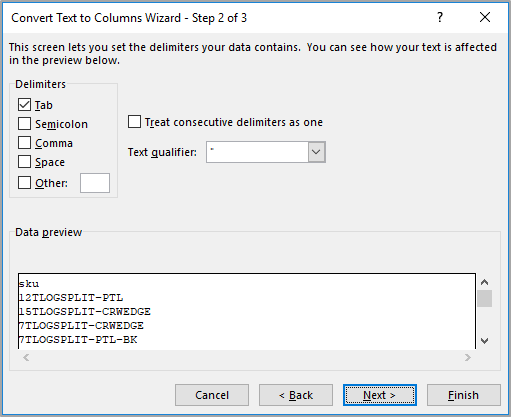The image size is (511, 417).
Task: Enable the Semicolon delimiter checkbox
Action: 24,124
